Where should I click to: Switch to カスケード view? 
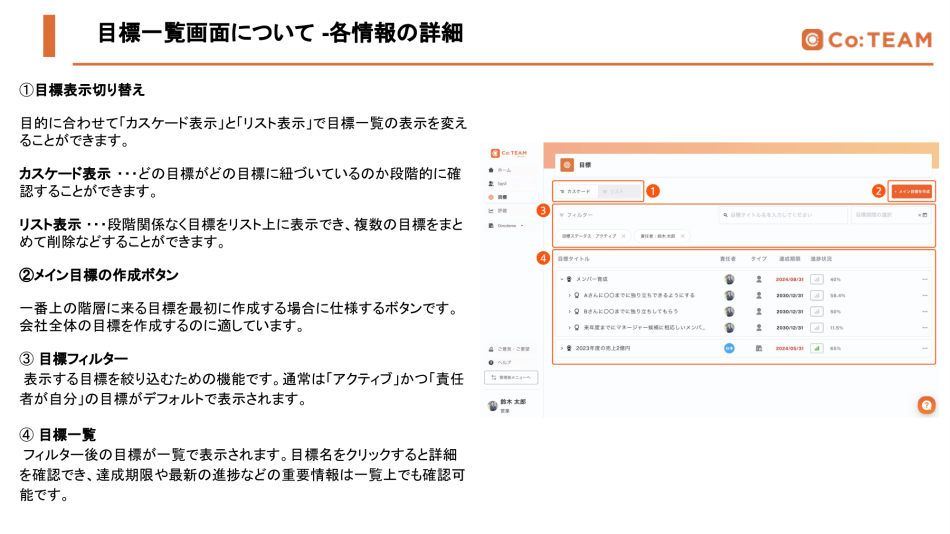pos(575,192)
